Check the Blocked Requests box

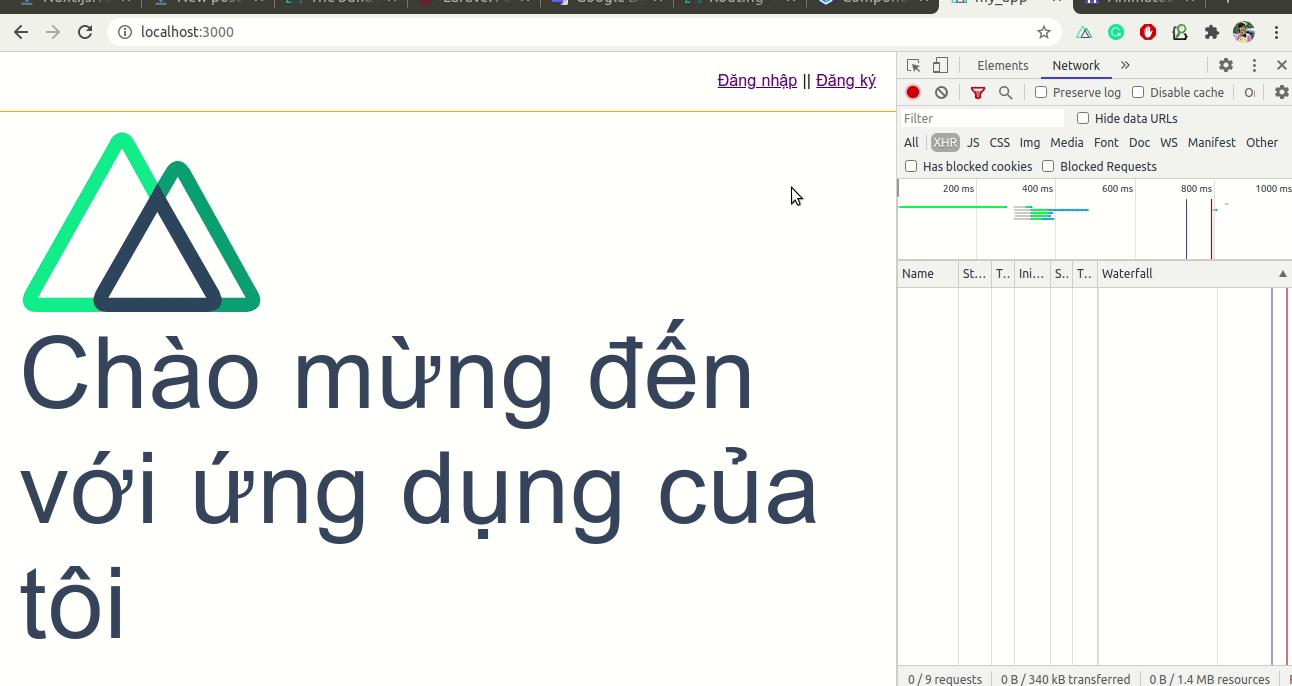(x=1048, y=166)
